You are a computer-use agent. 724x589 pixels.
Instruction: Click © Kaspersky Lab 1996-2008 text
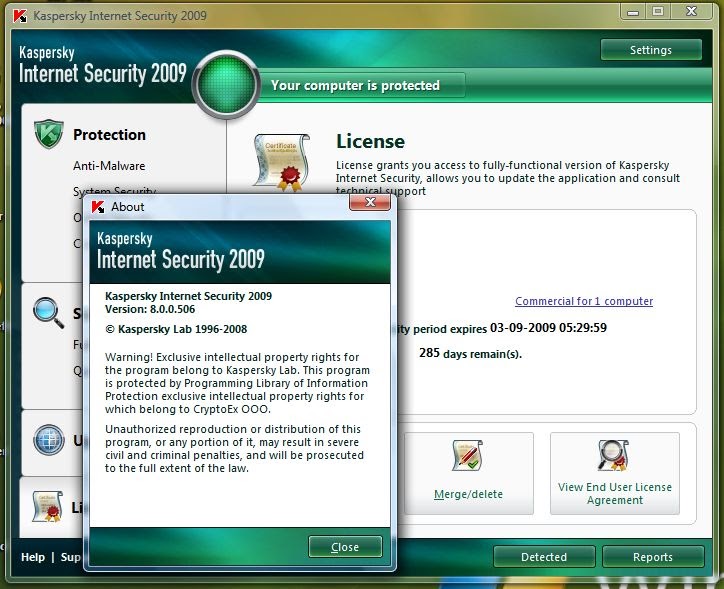[x=176, y=329]
